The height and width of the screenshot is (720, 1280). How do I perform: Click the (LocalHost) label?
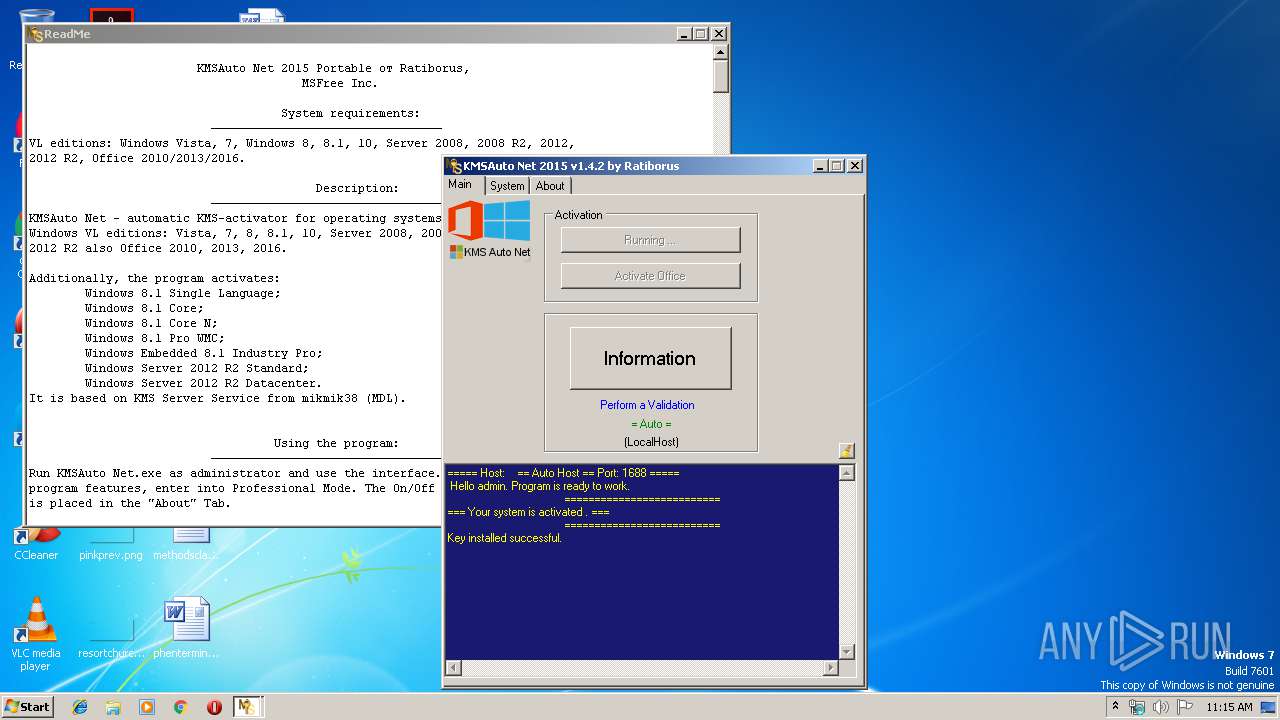[x=651, y=442]
